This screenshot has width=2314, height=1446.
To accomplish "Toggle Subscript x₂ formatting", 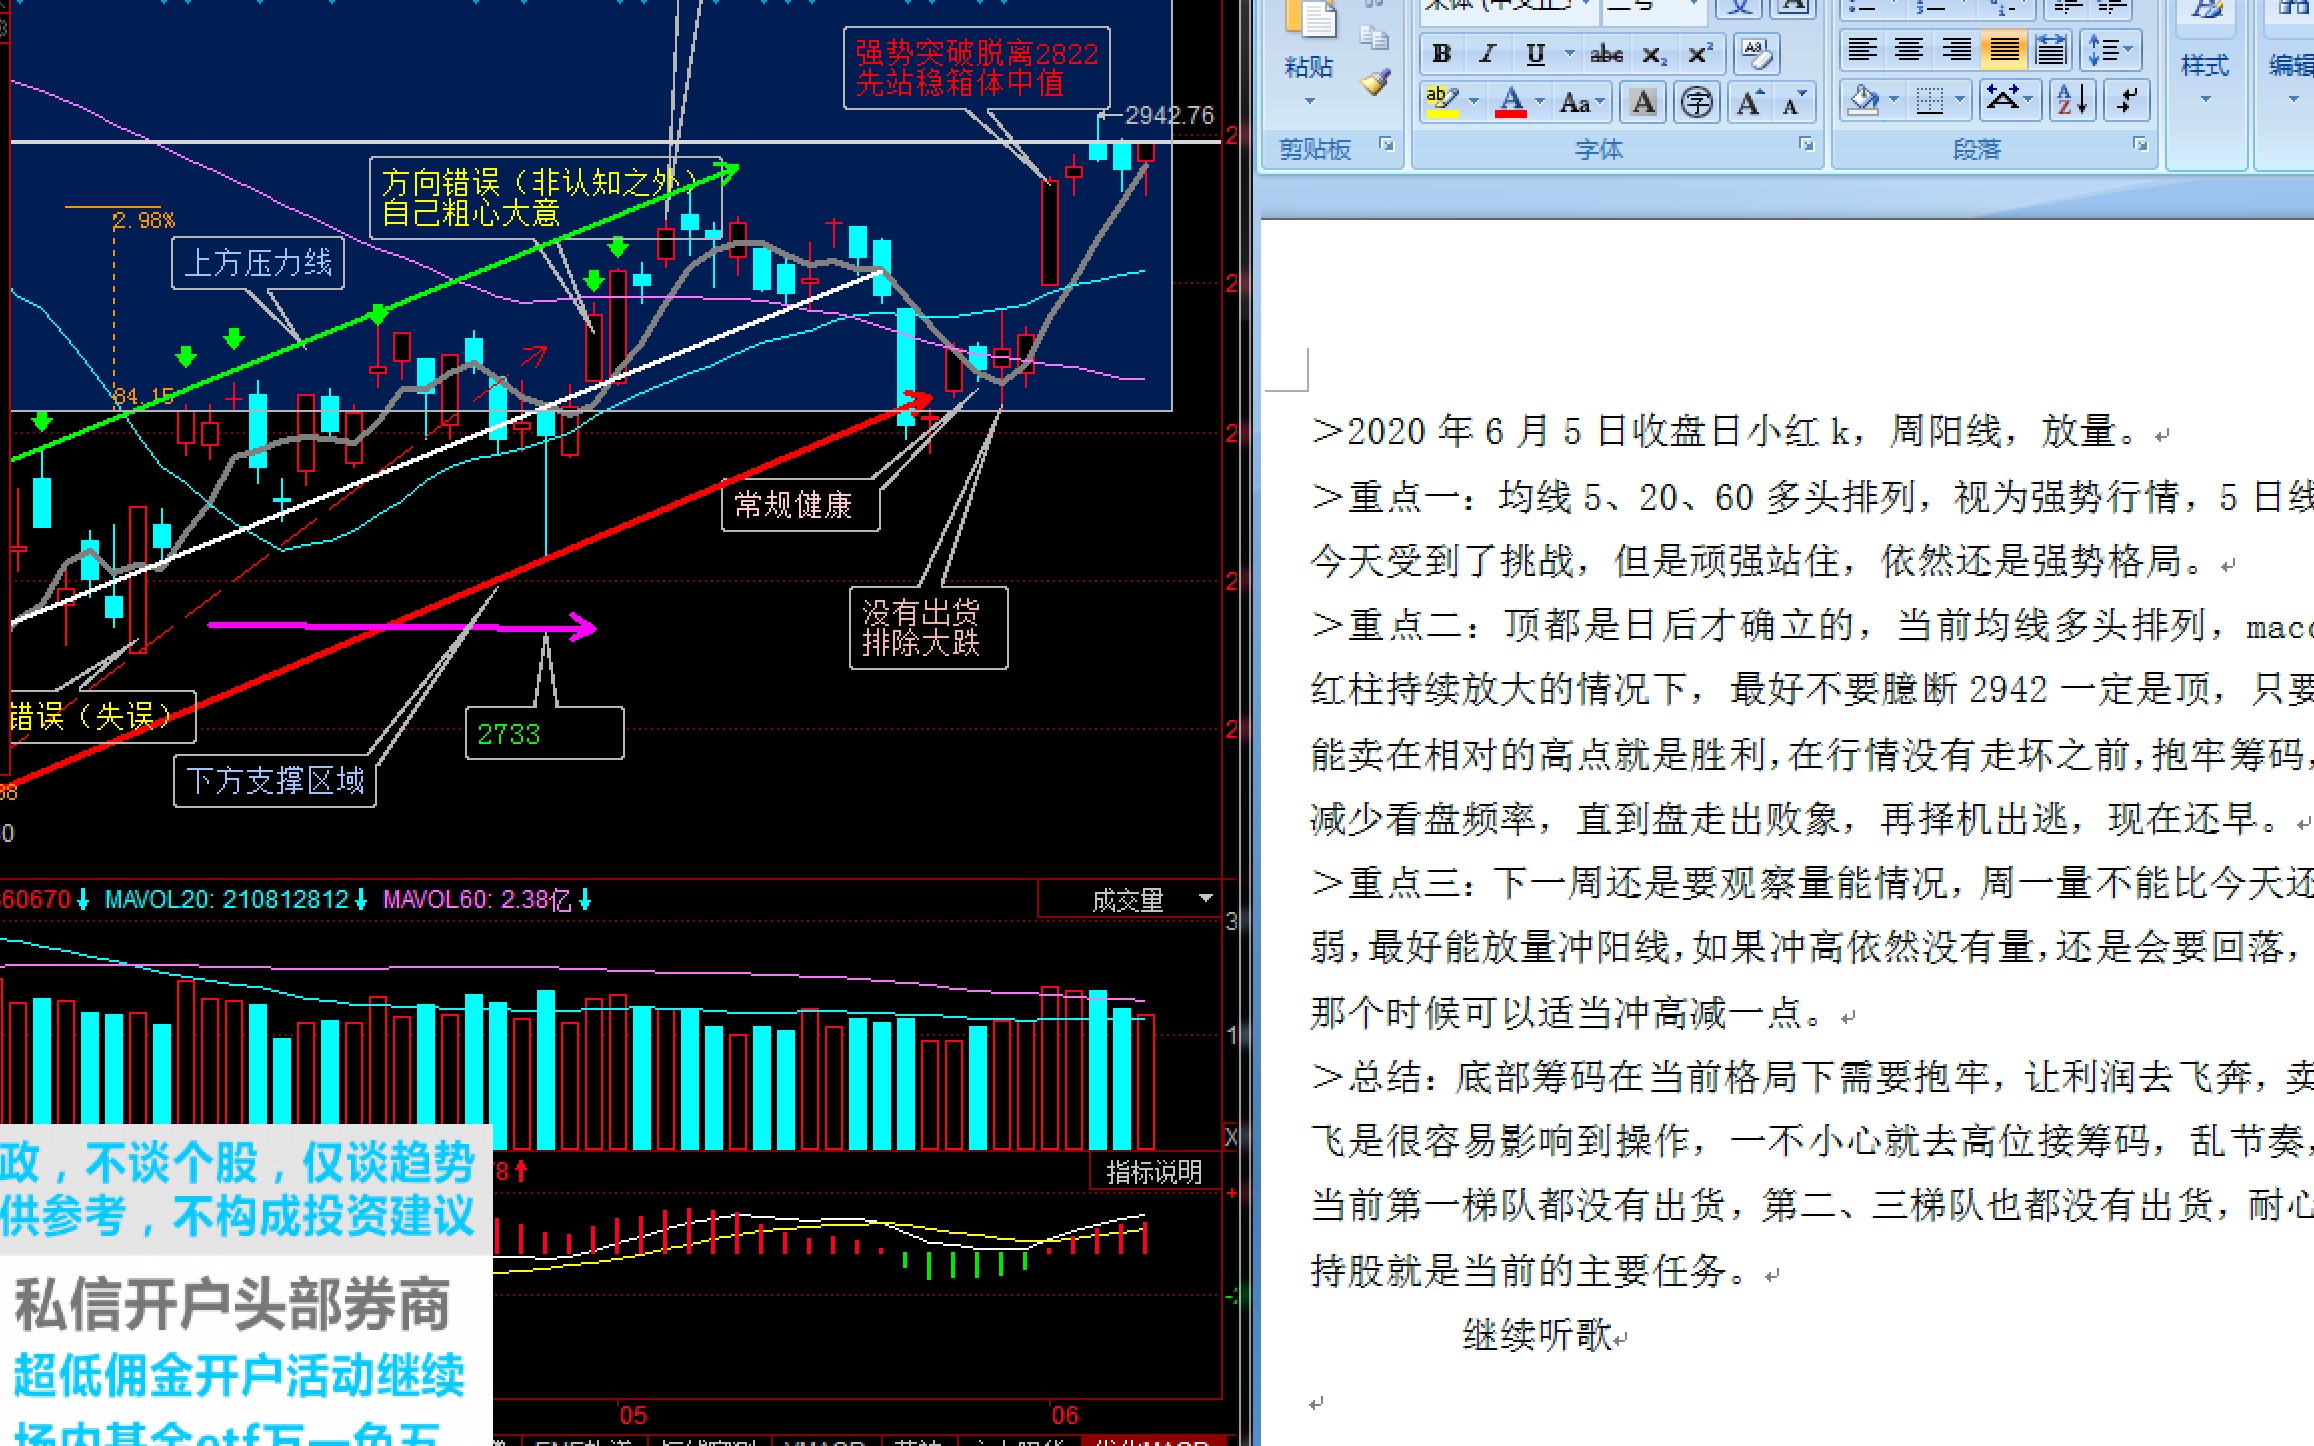I will pyautogui.click(x=1654, y=54).
